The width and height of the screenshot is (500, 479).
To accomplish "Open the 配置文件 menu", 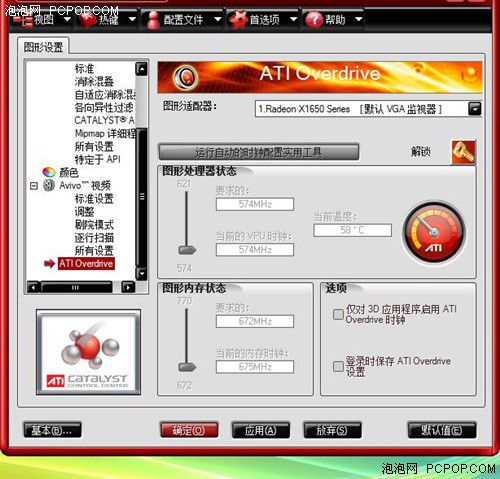I will click(183, 20).
